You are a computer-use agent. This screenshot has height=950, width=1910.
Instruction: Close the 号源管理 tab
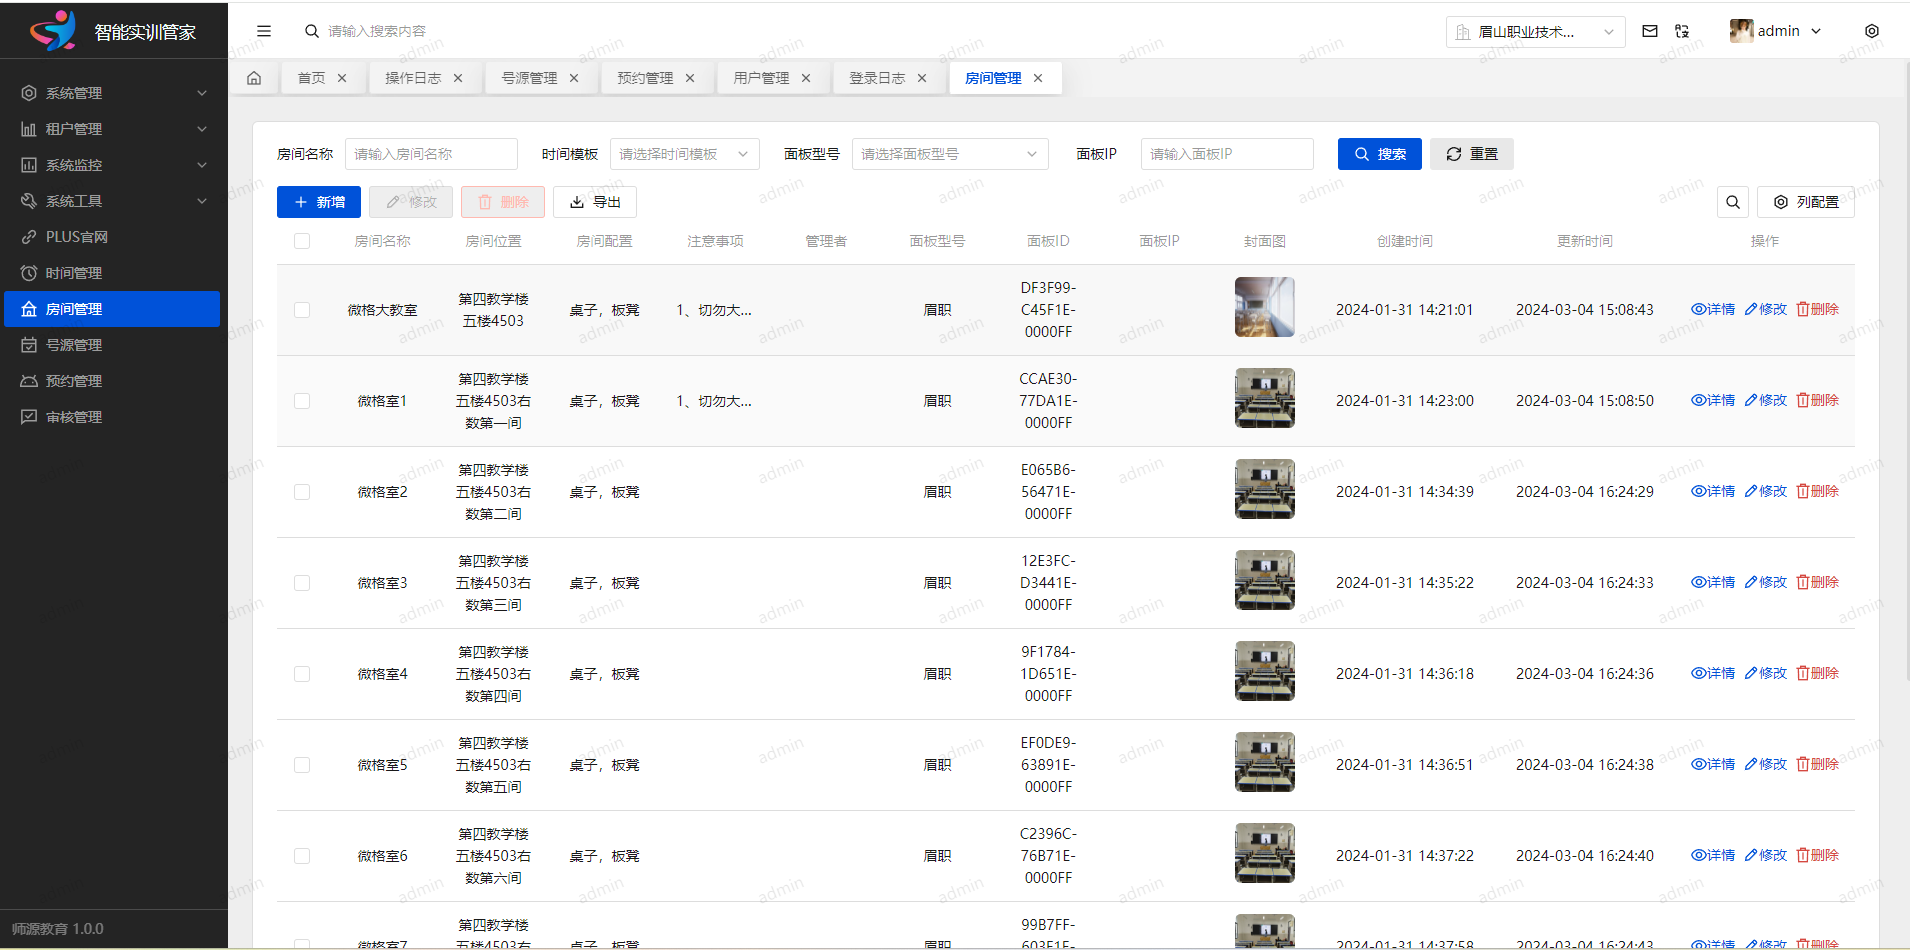pos(574,78)
